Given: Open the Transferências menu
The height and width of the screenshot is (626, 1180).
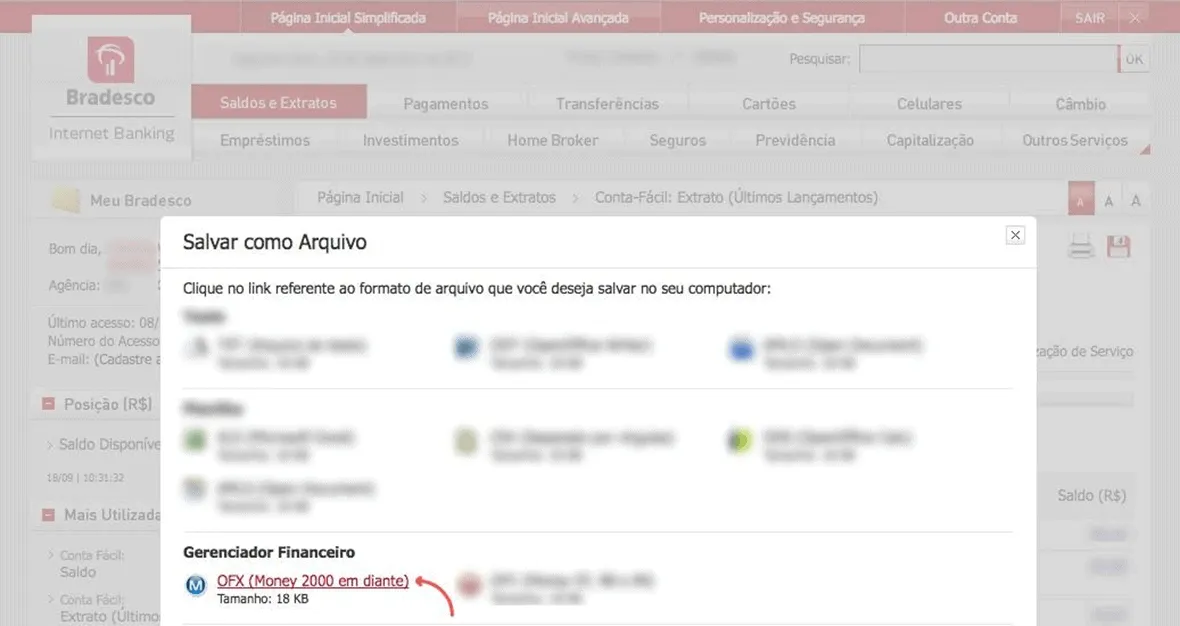Looking at the screenshot, I should [x=607, y=104].
